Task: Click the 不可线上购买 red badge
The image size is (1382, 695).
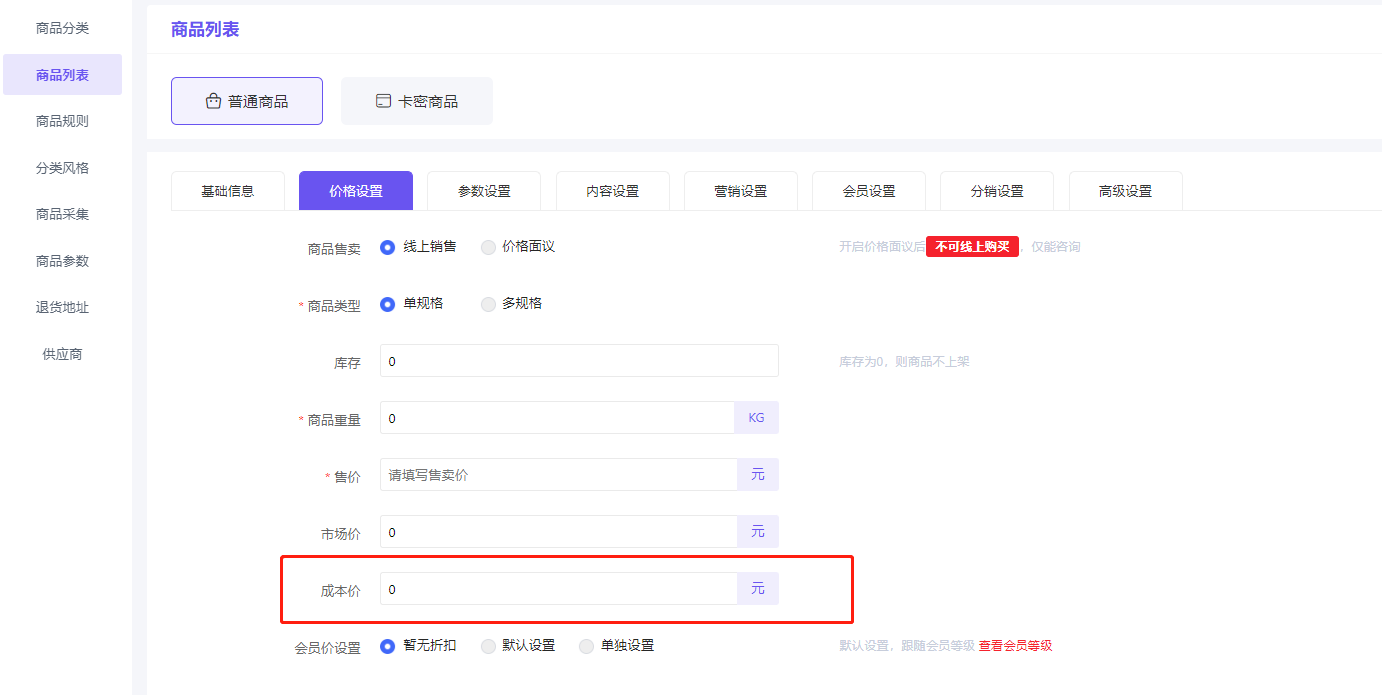Action: (x=972, y=247)
